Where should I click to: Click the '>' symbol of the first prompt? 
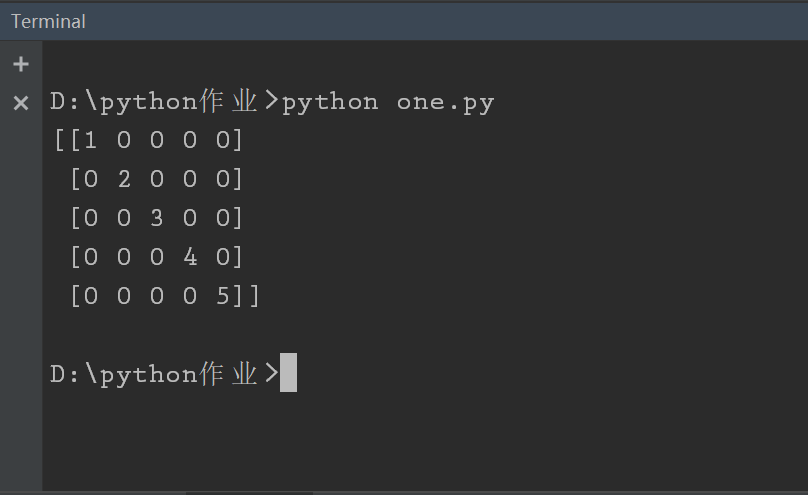271,102
